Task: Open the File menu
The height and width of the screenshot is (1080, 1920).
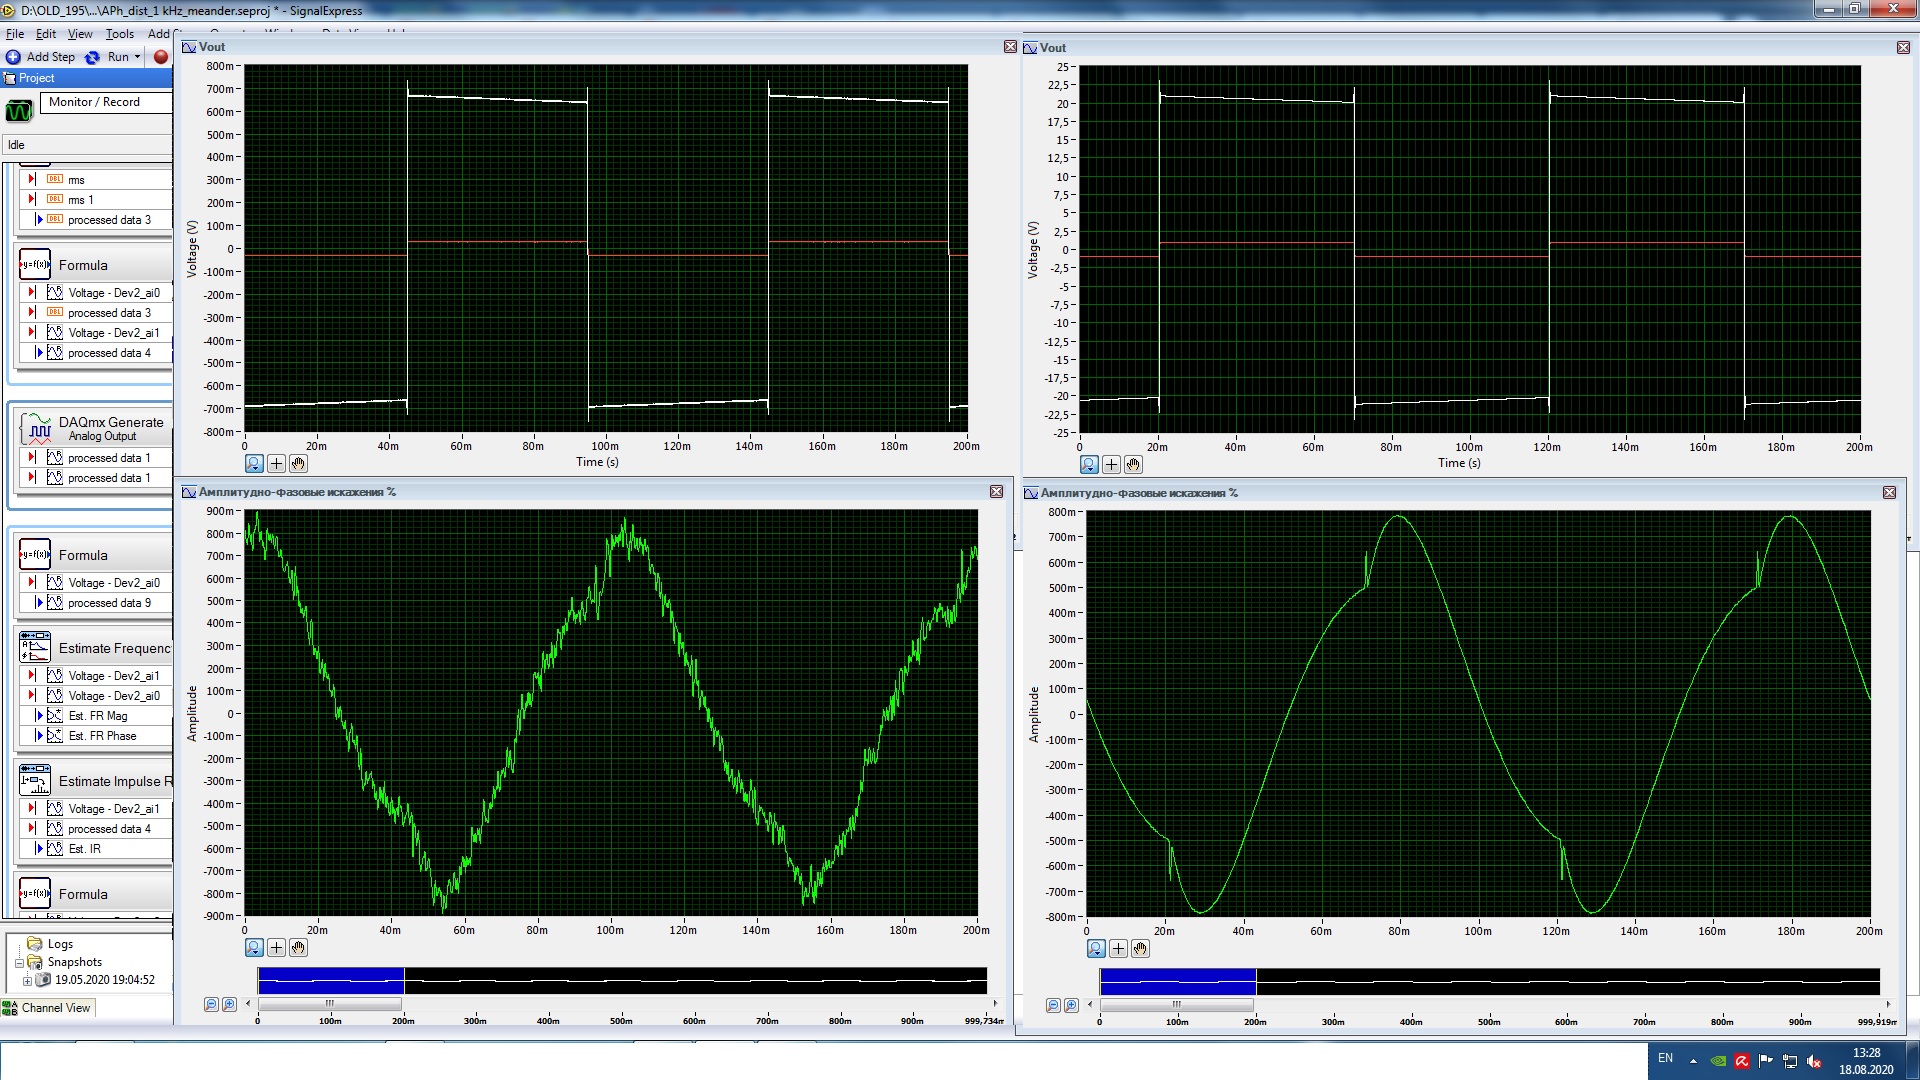Action: point(15,33)
